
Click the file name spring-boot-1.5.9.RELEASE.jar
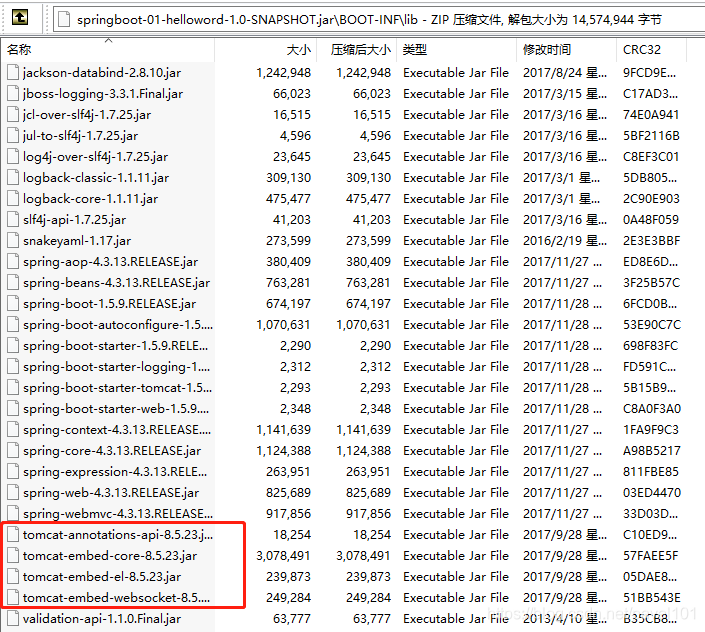[109, 304]
